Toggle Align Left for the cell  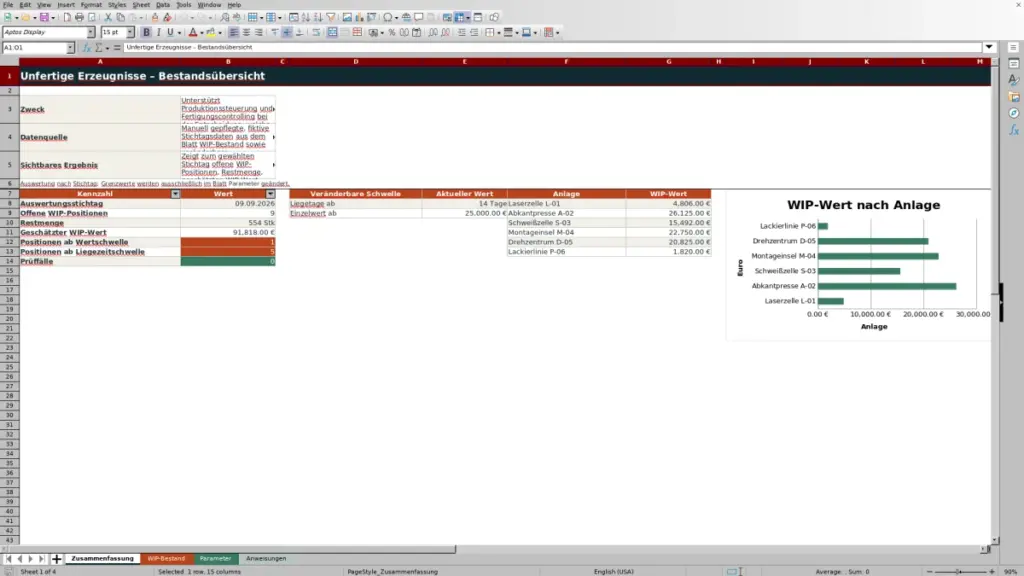(x=234, y=33)
